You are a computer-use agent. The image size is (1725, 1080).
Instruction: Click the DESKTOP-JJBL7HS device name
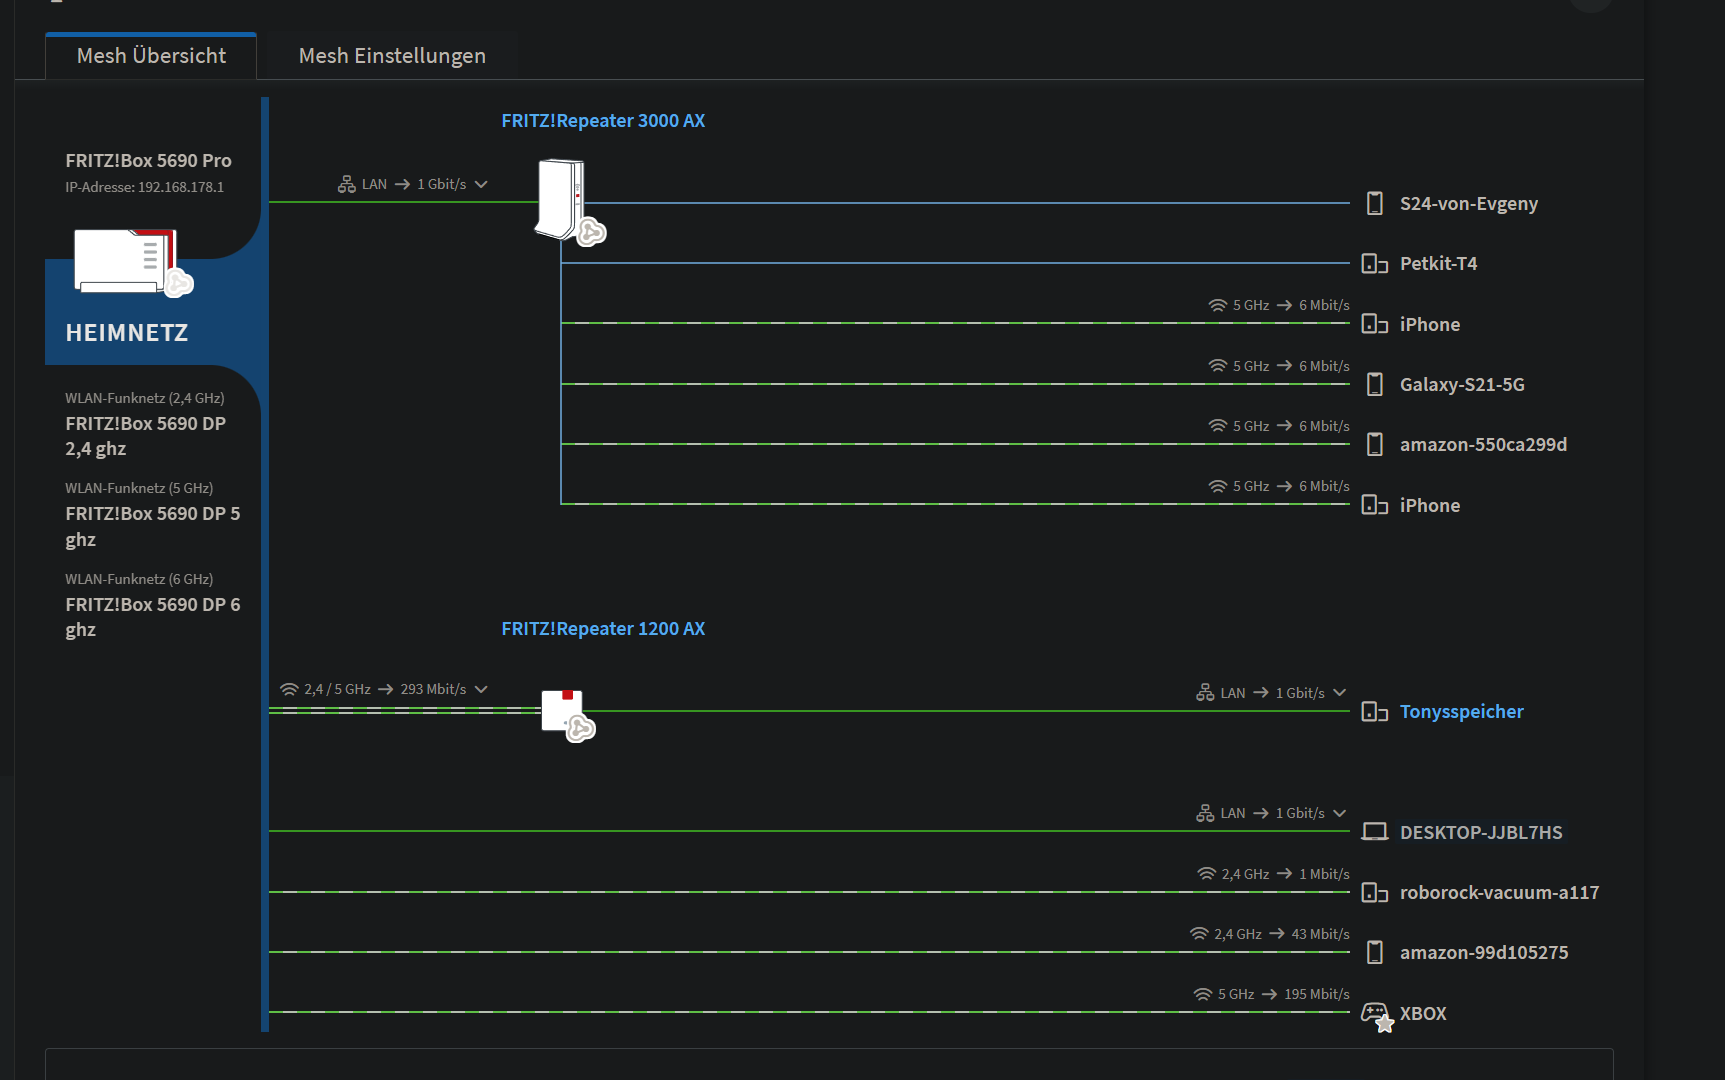tap(1481, 832)
